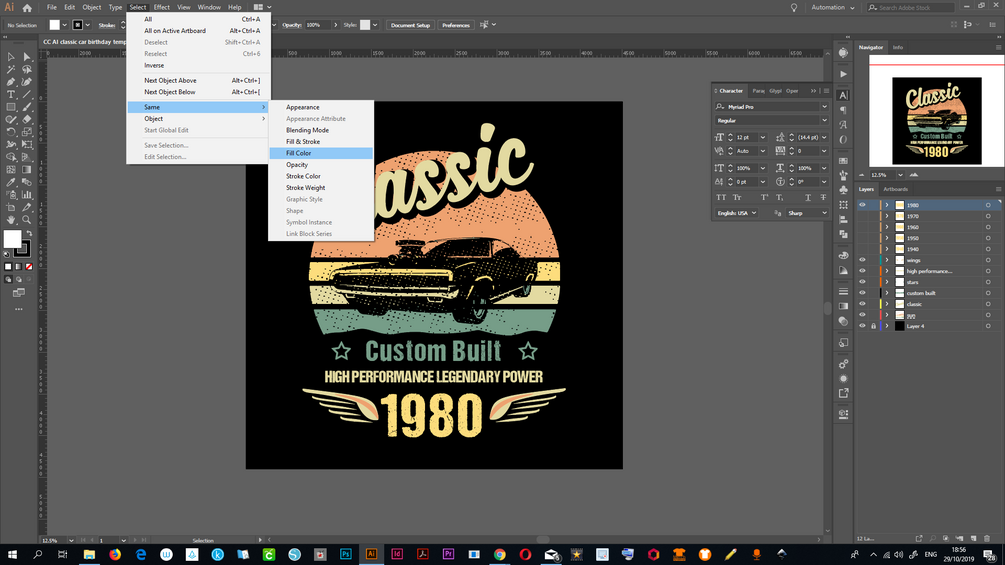Open the Symbols panel club icon
Viewport: 1005px width, 565px height.
pyautogui.click(x=843, y=190)
